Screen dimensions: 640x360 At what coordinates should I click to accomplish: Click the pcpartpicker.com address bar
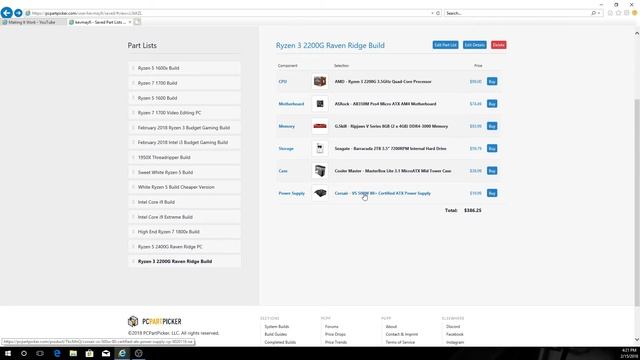[x=229, y=13]
